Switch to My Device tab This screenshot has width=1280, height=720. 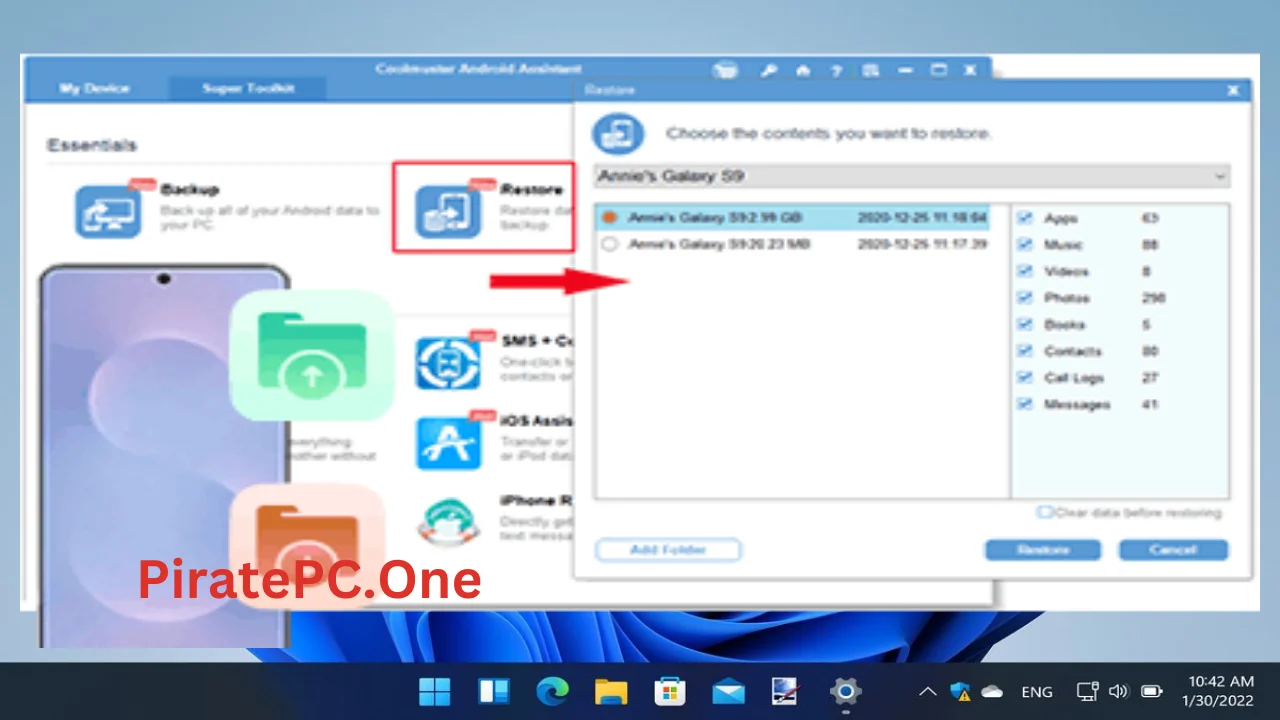95,88
